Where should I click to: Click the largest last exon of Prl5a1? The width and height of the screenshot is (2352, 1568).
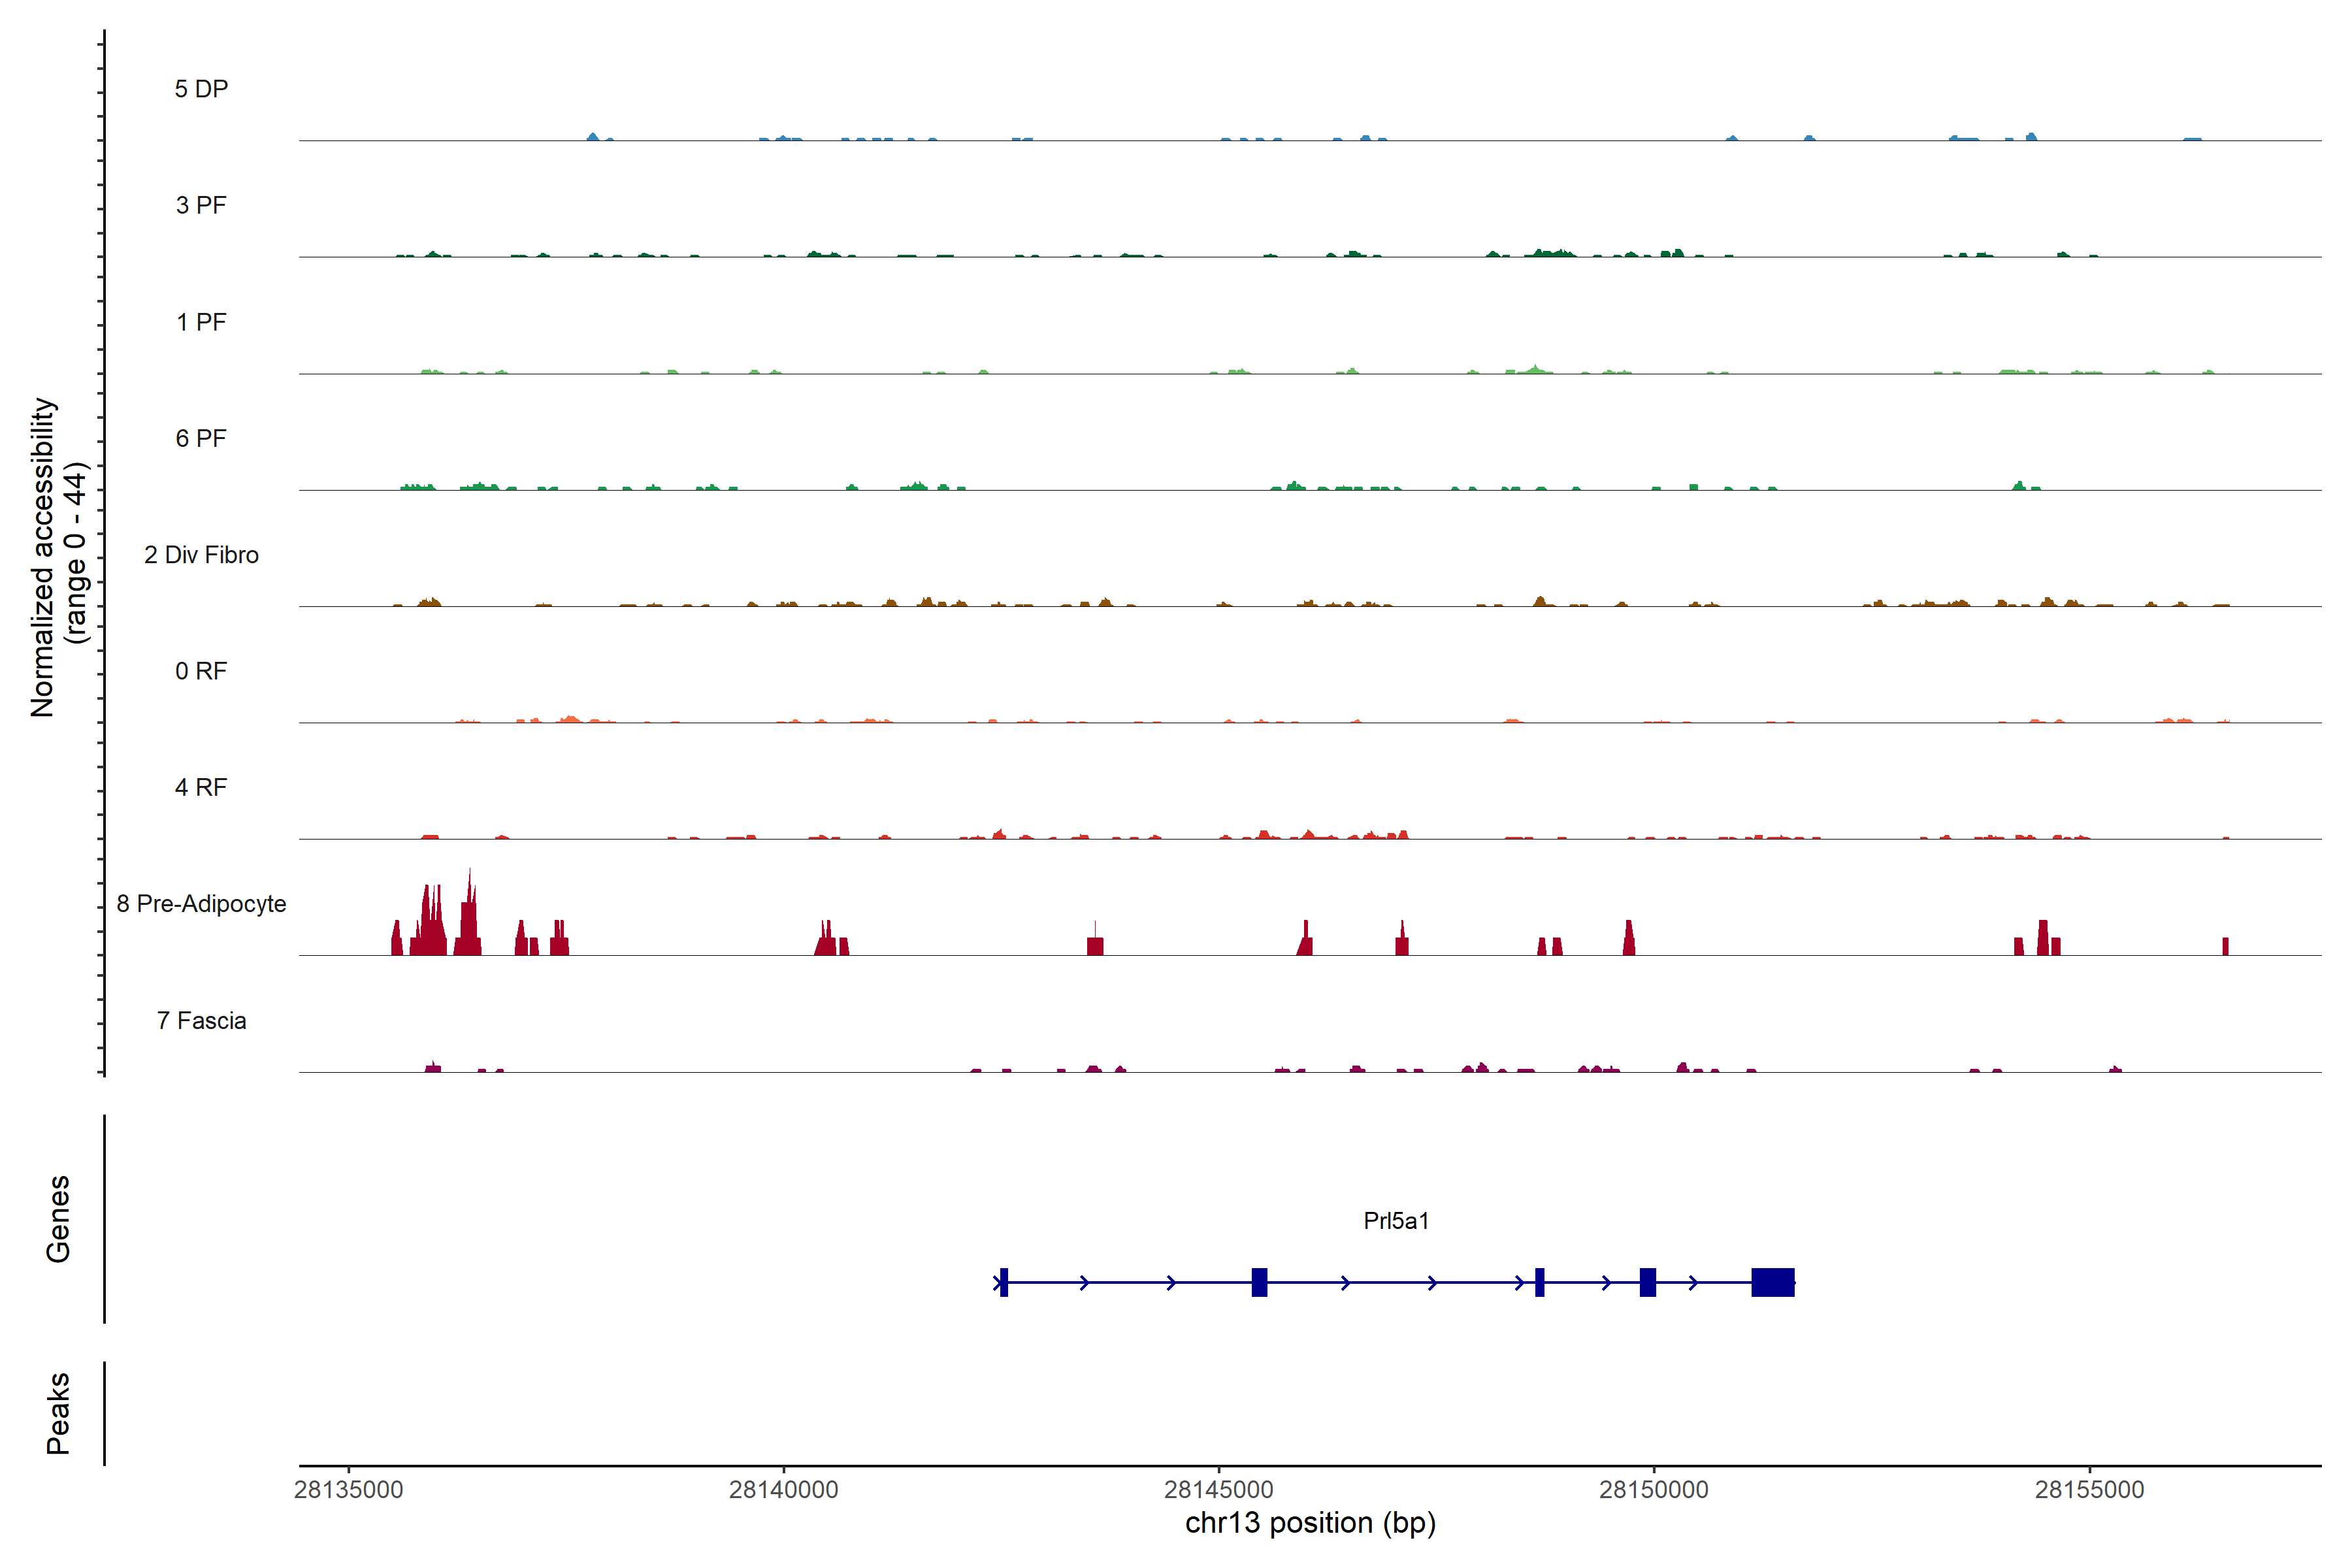tap(1773, 1282)
